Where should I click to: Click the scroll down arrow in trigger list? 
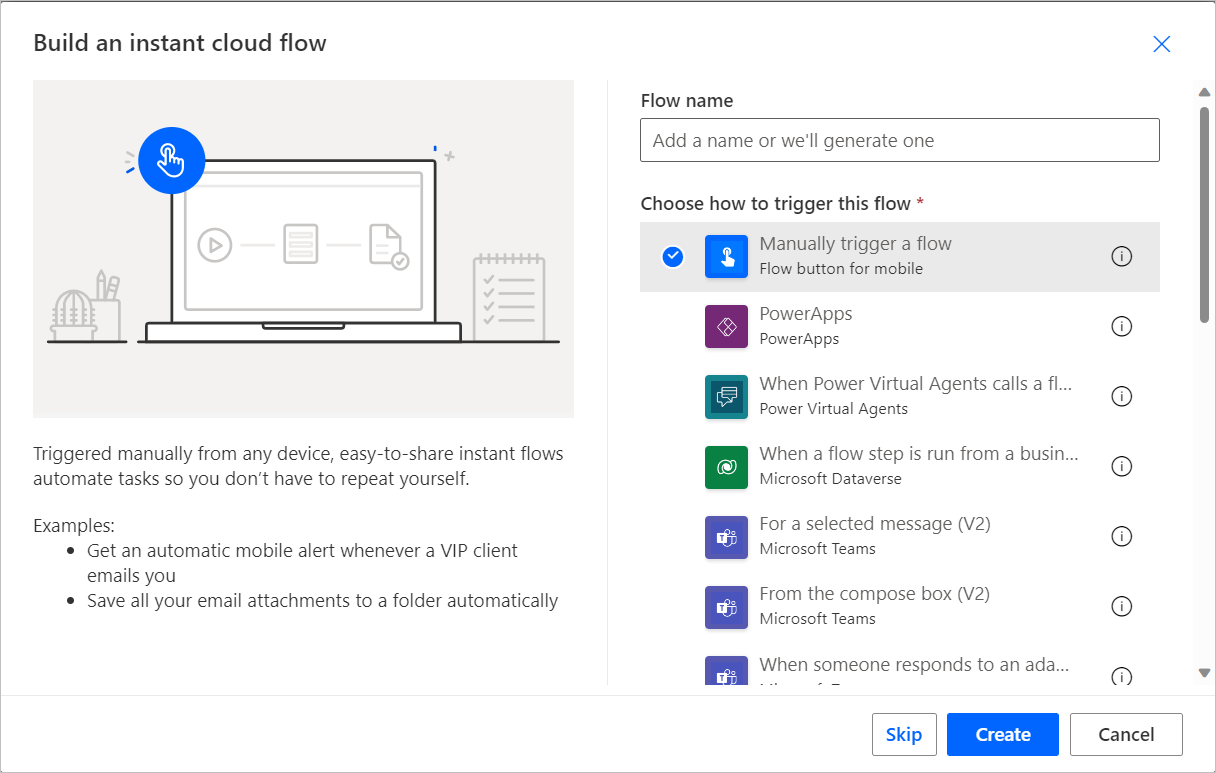click(x=1203, y=672)
